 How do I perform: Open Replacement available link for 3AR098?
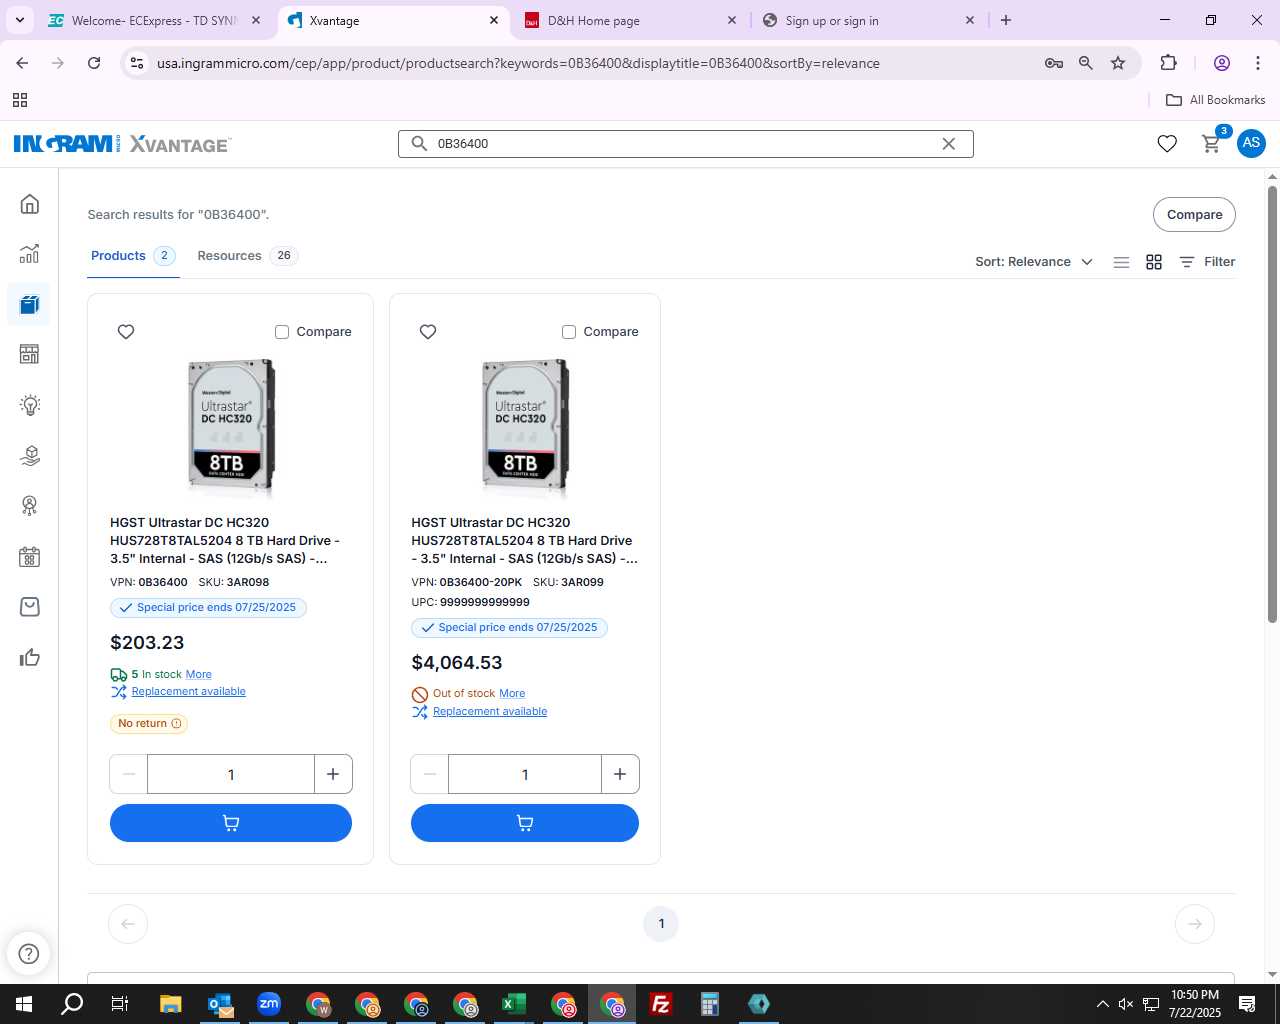click(x=188, y=692)
